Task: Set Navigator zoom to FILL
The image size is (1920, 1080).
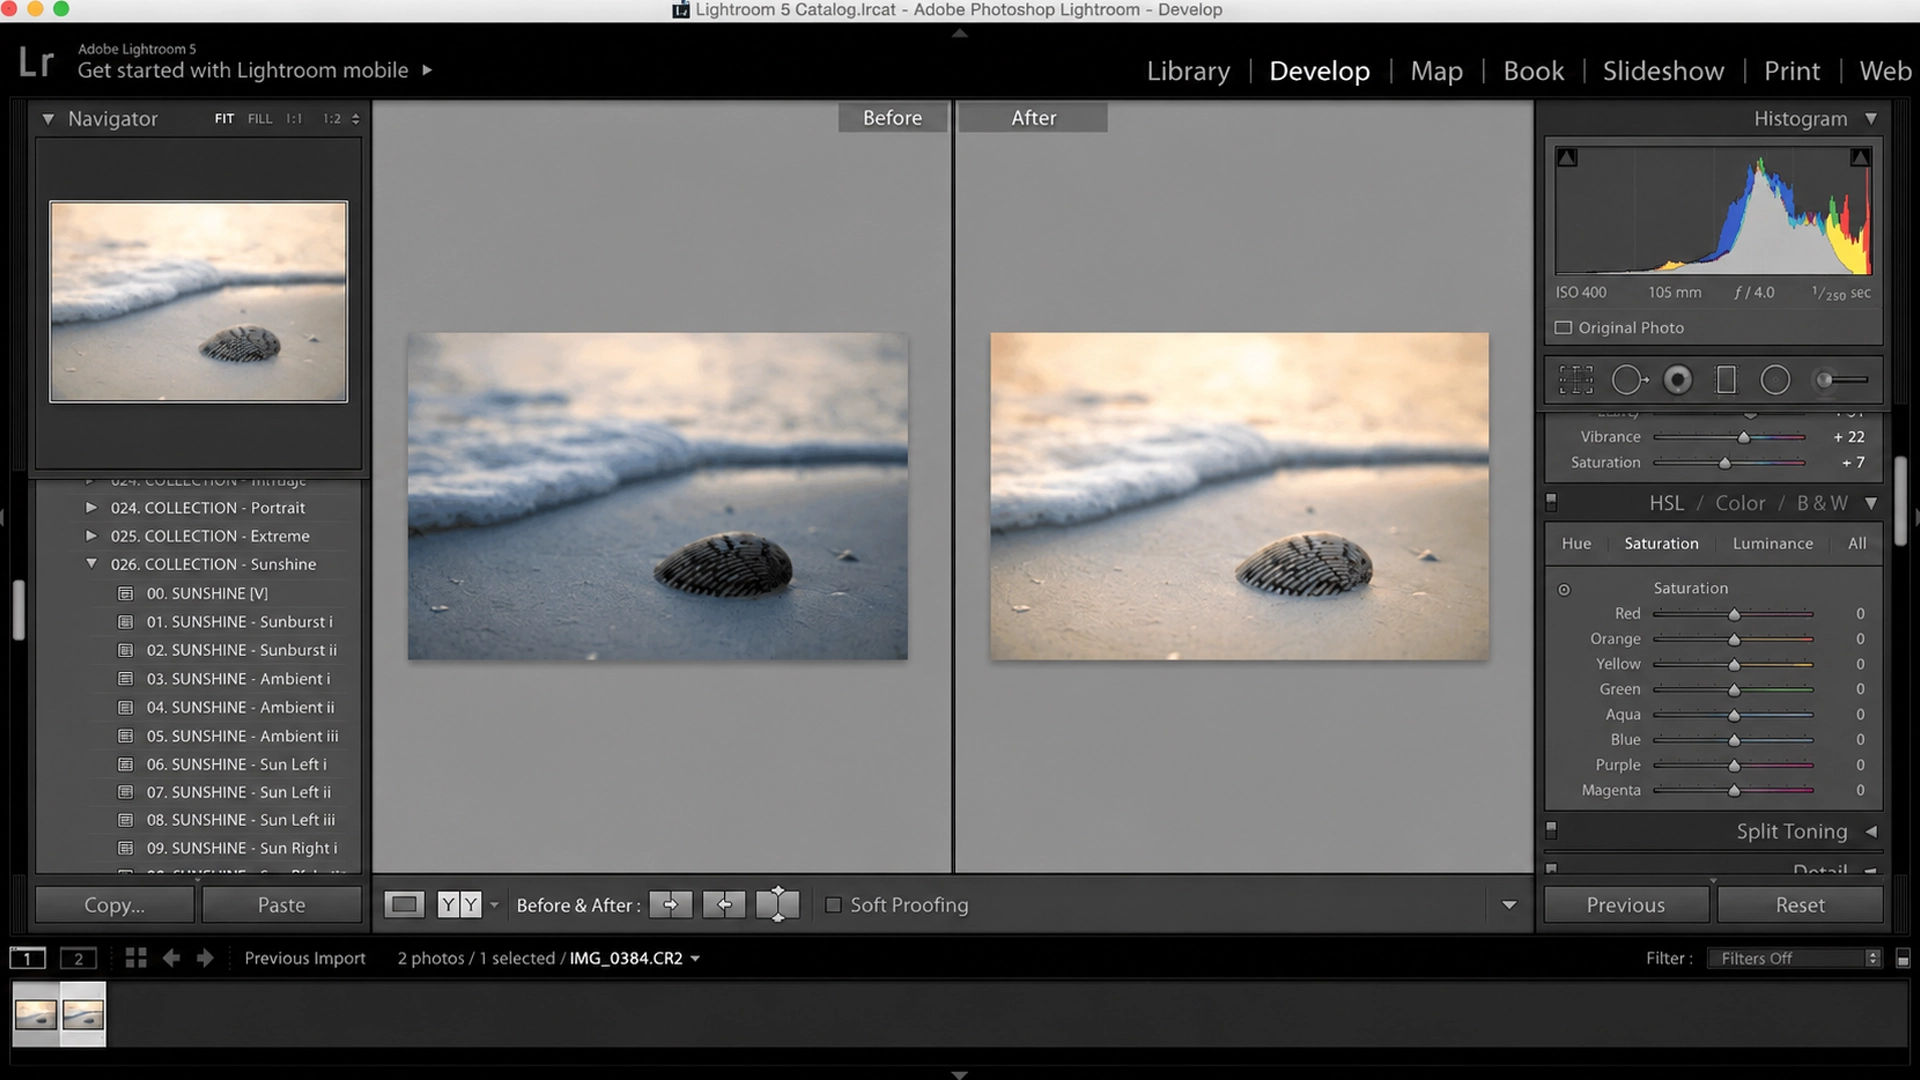Action: coord(260,119)
